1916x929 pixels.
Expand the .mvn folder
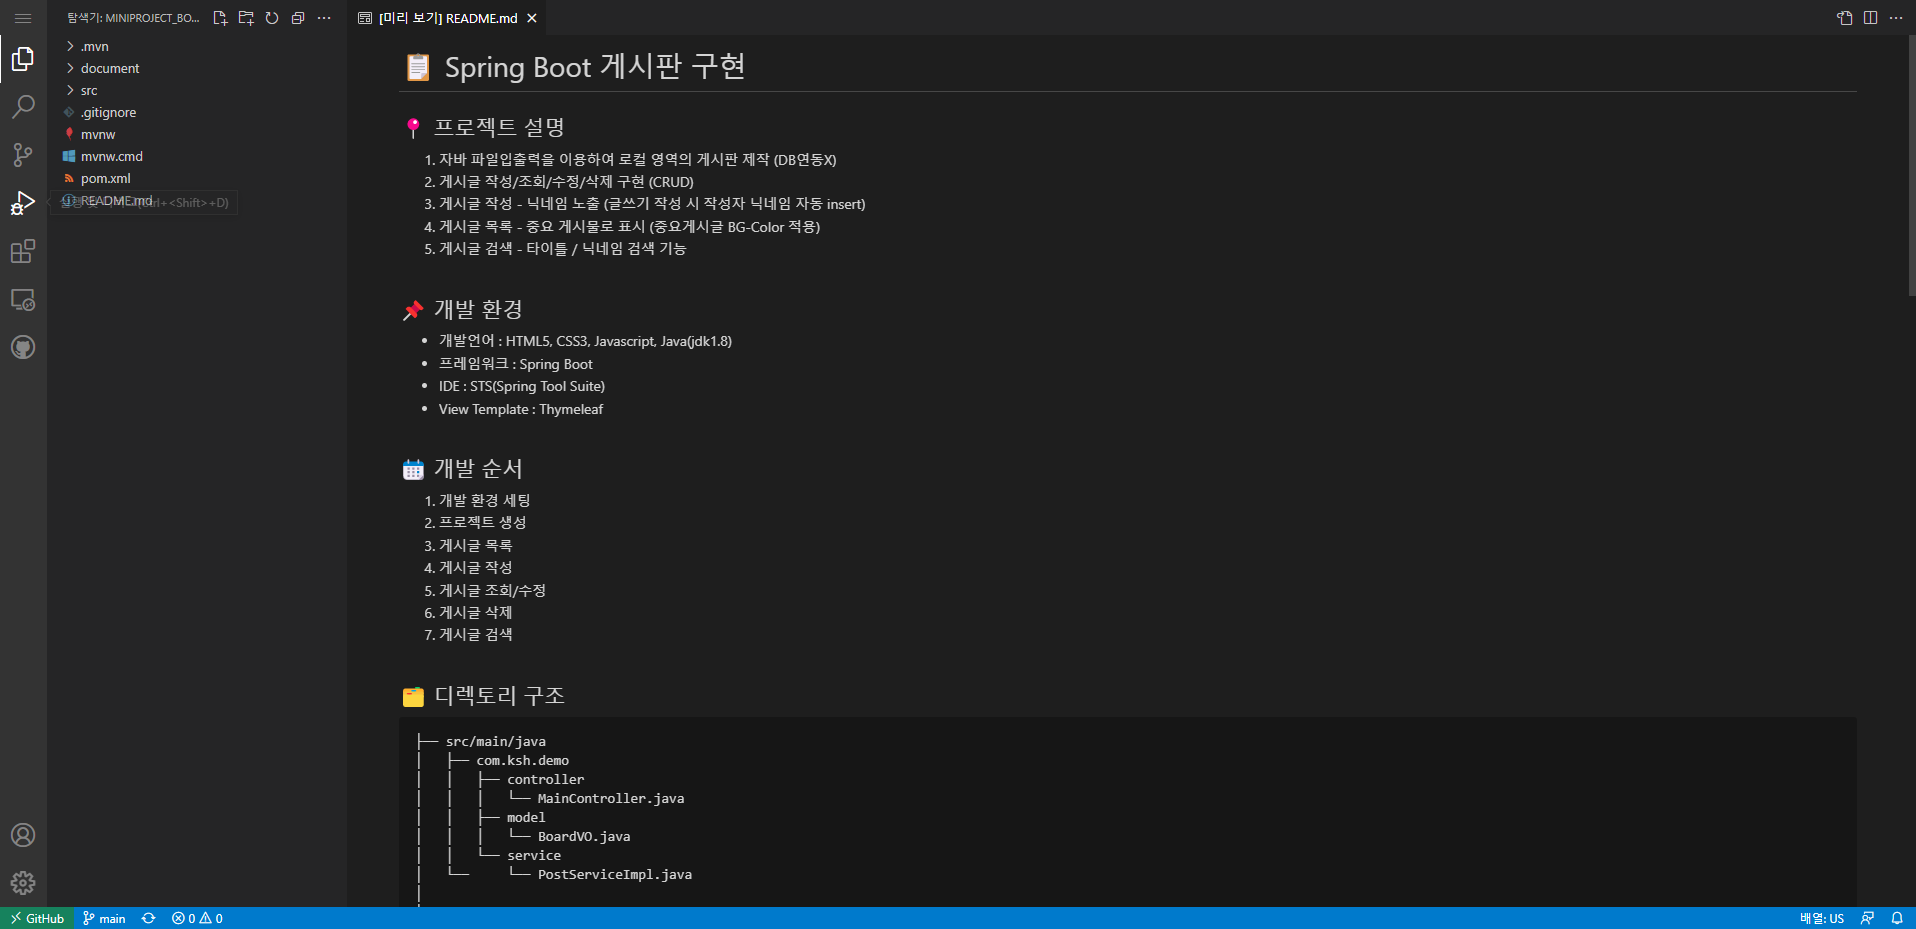point(197,46)
